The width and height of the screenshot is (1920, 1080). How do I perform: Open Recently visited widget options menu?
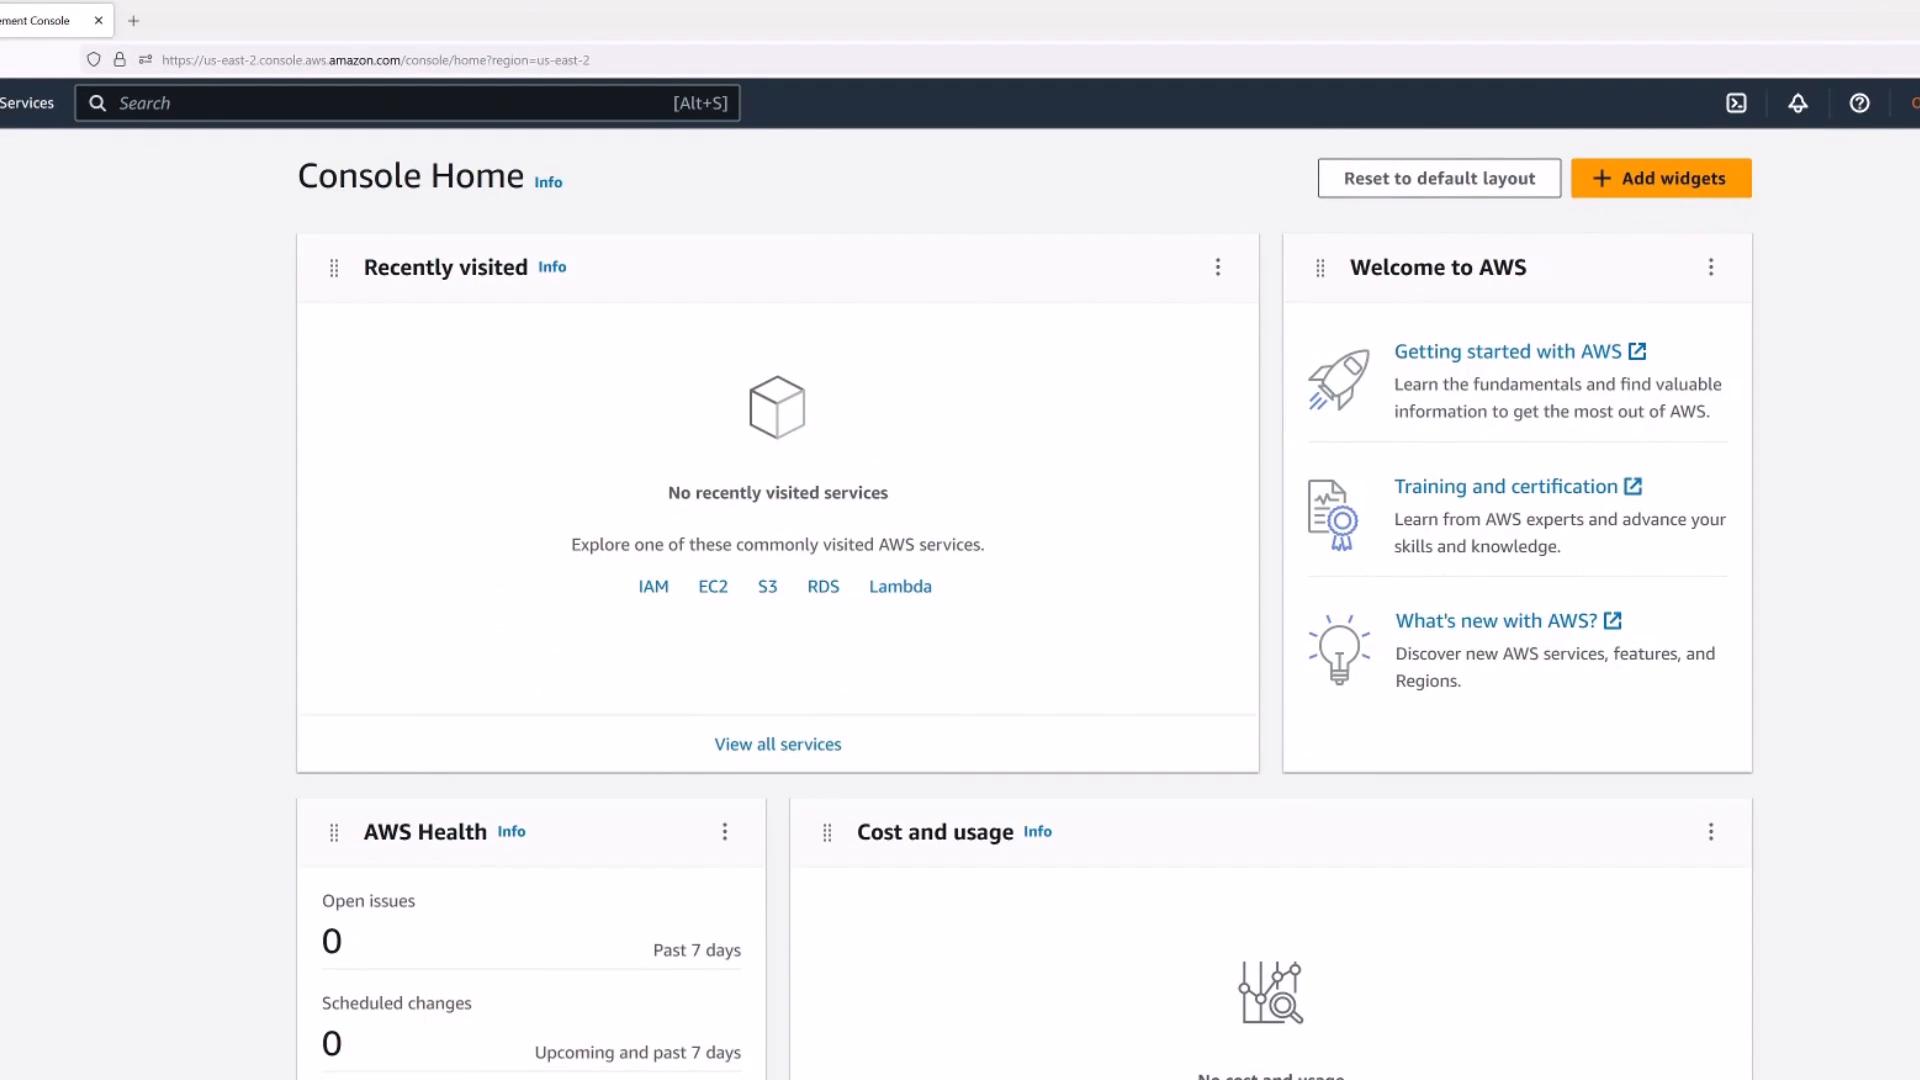[1218, 267]
